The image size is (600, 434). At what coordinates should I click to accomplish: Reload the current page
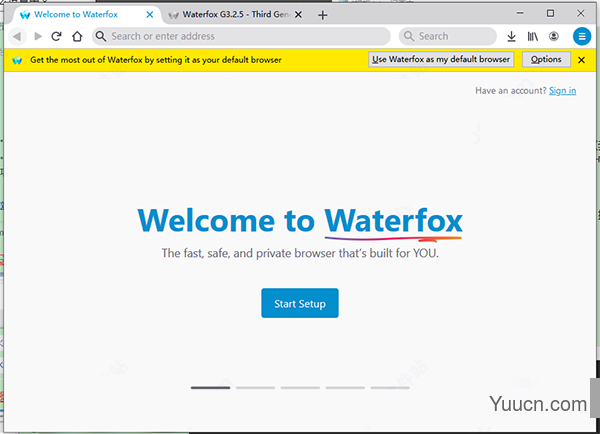[57, 36]
